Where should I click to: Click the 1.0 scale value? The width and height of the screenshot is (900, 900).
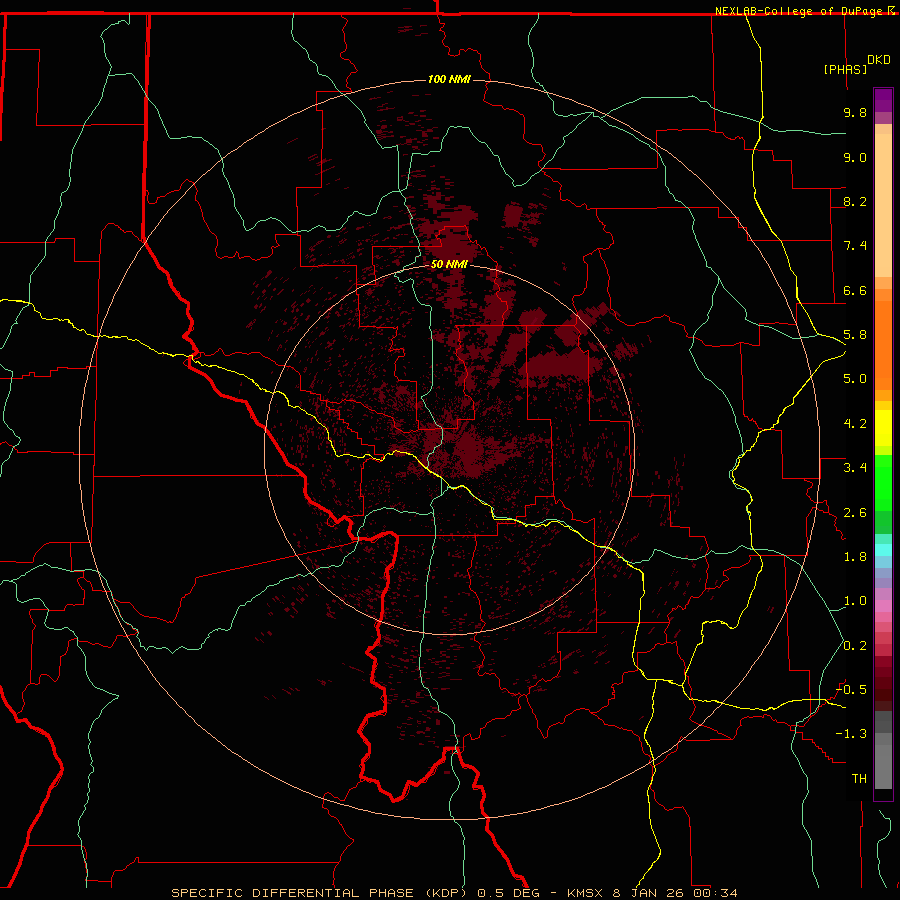[855, 601]
